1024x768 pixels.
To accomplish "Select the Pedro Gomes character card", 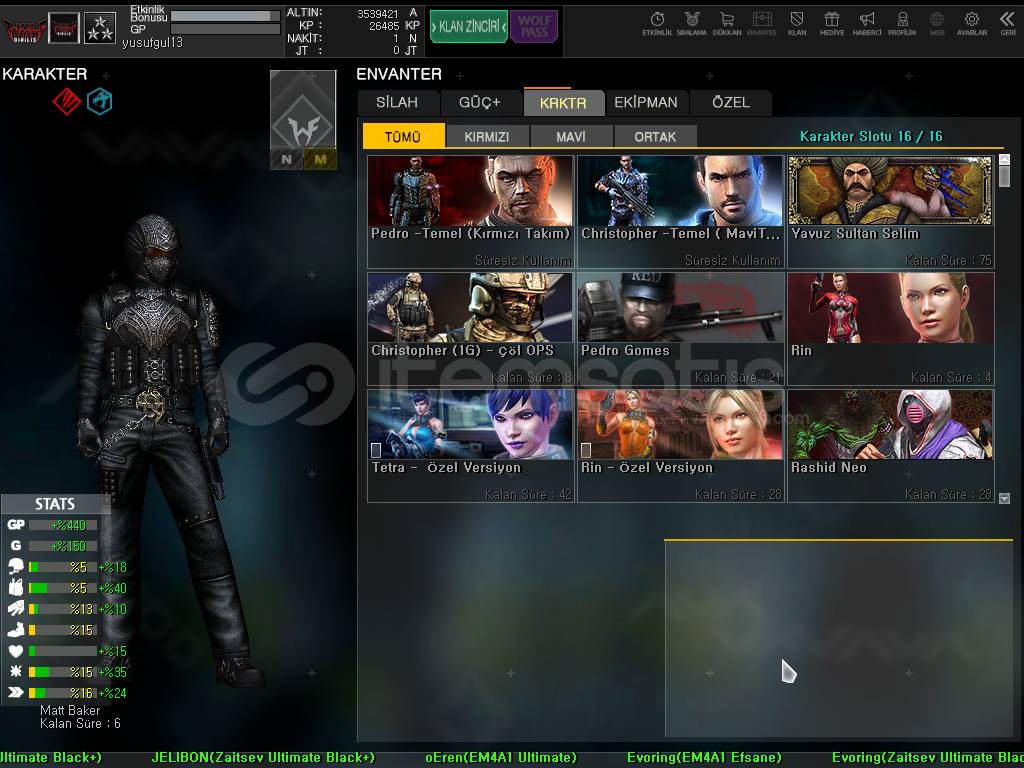I will [x=680, y=329].
